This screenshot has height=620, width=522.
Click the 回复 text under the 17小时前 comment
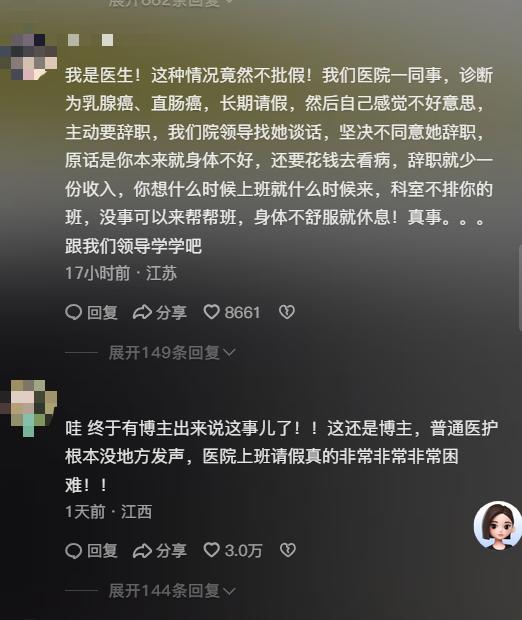[x=102, y=312]
